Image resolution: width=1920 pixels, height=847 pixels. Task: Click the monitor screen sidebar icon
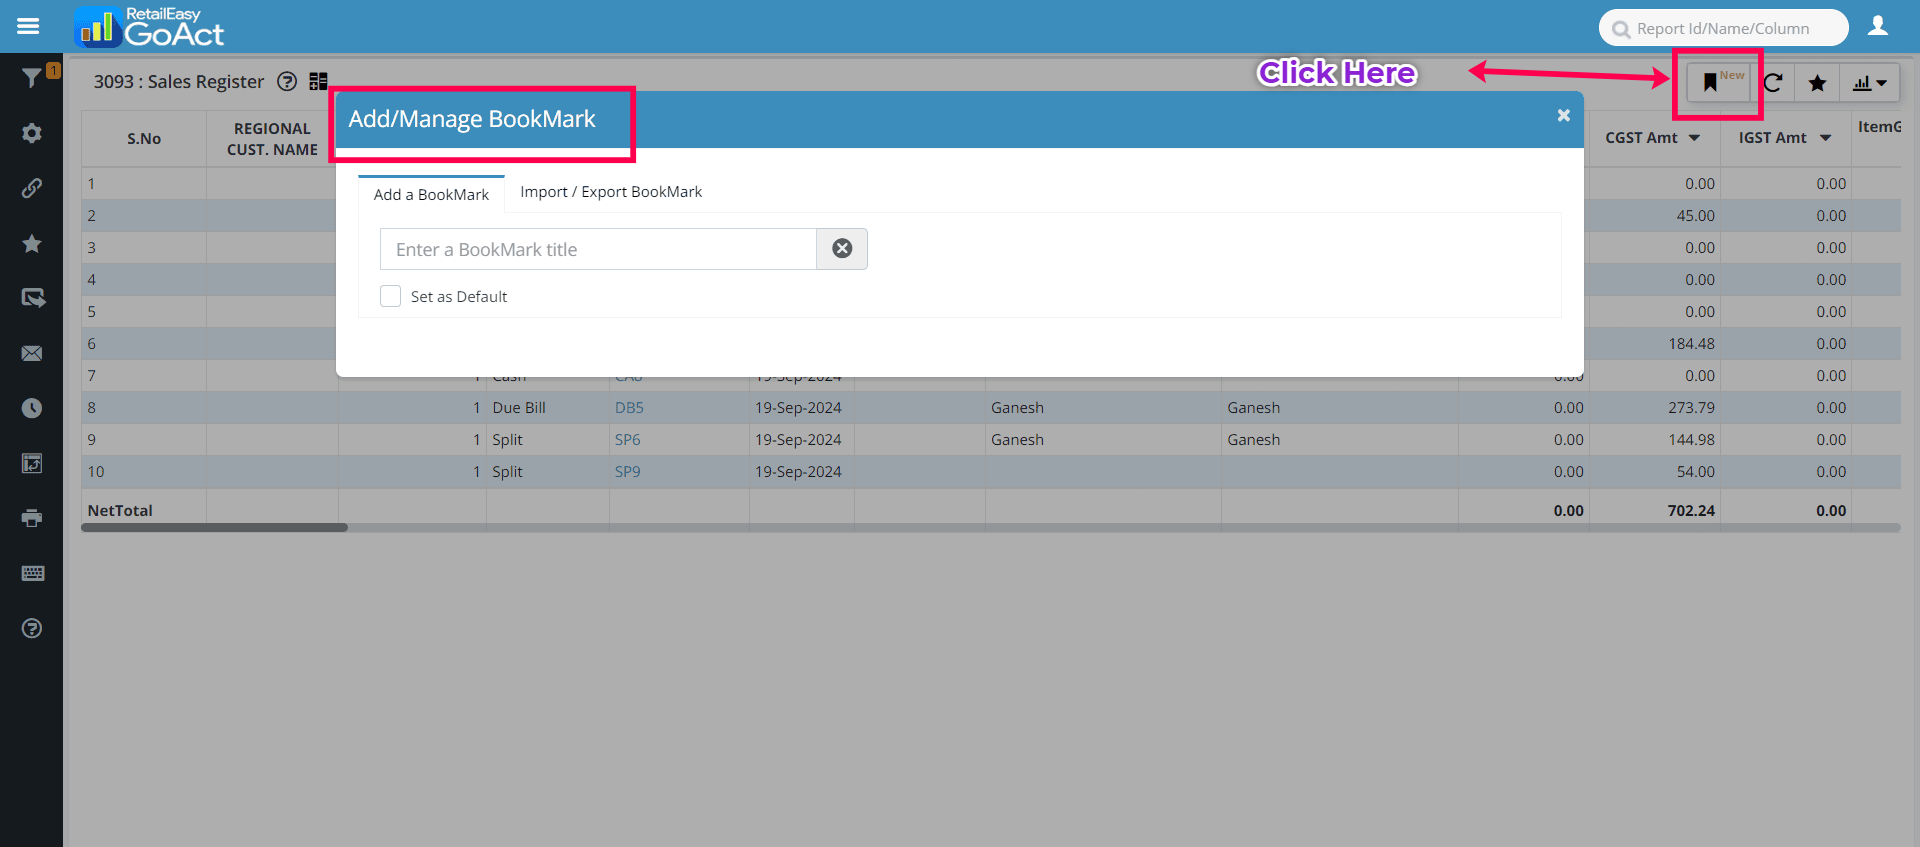point(32,298)
